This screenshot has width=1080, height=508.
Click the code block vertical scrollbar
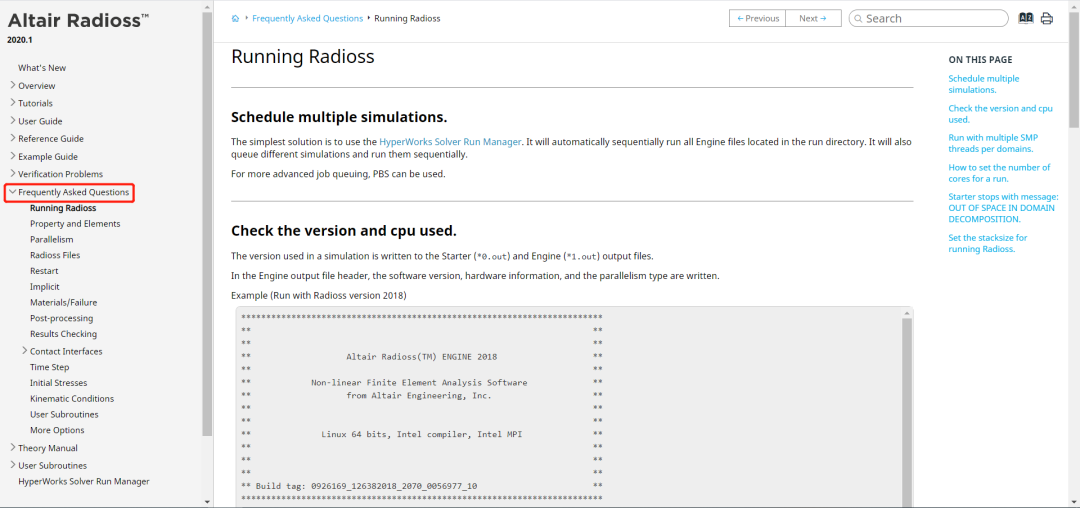pos(907,413)
